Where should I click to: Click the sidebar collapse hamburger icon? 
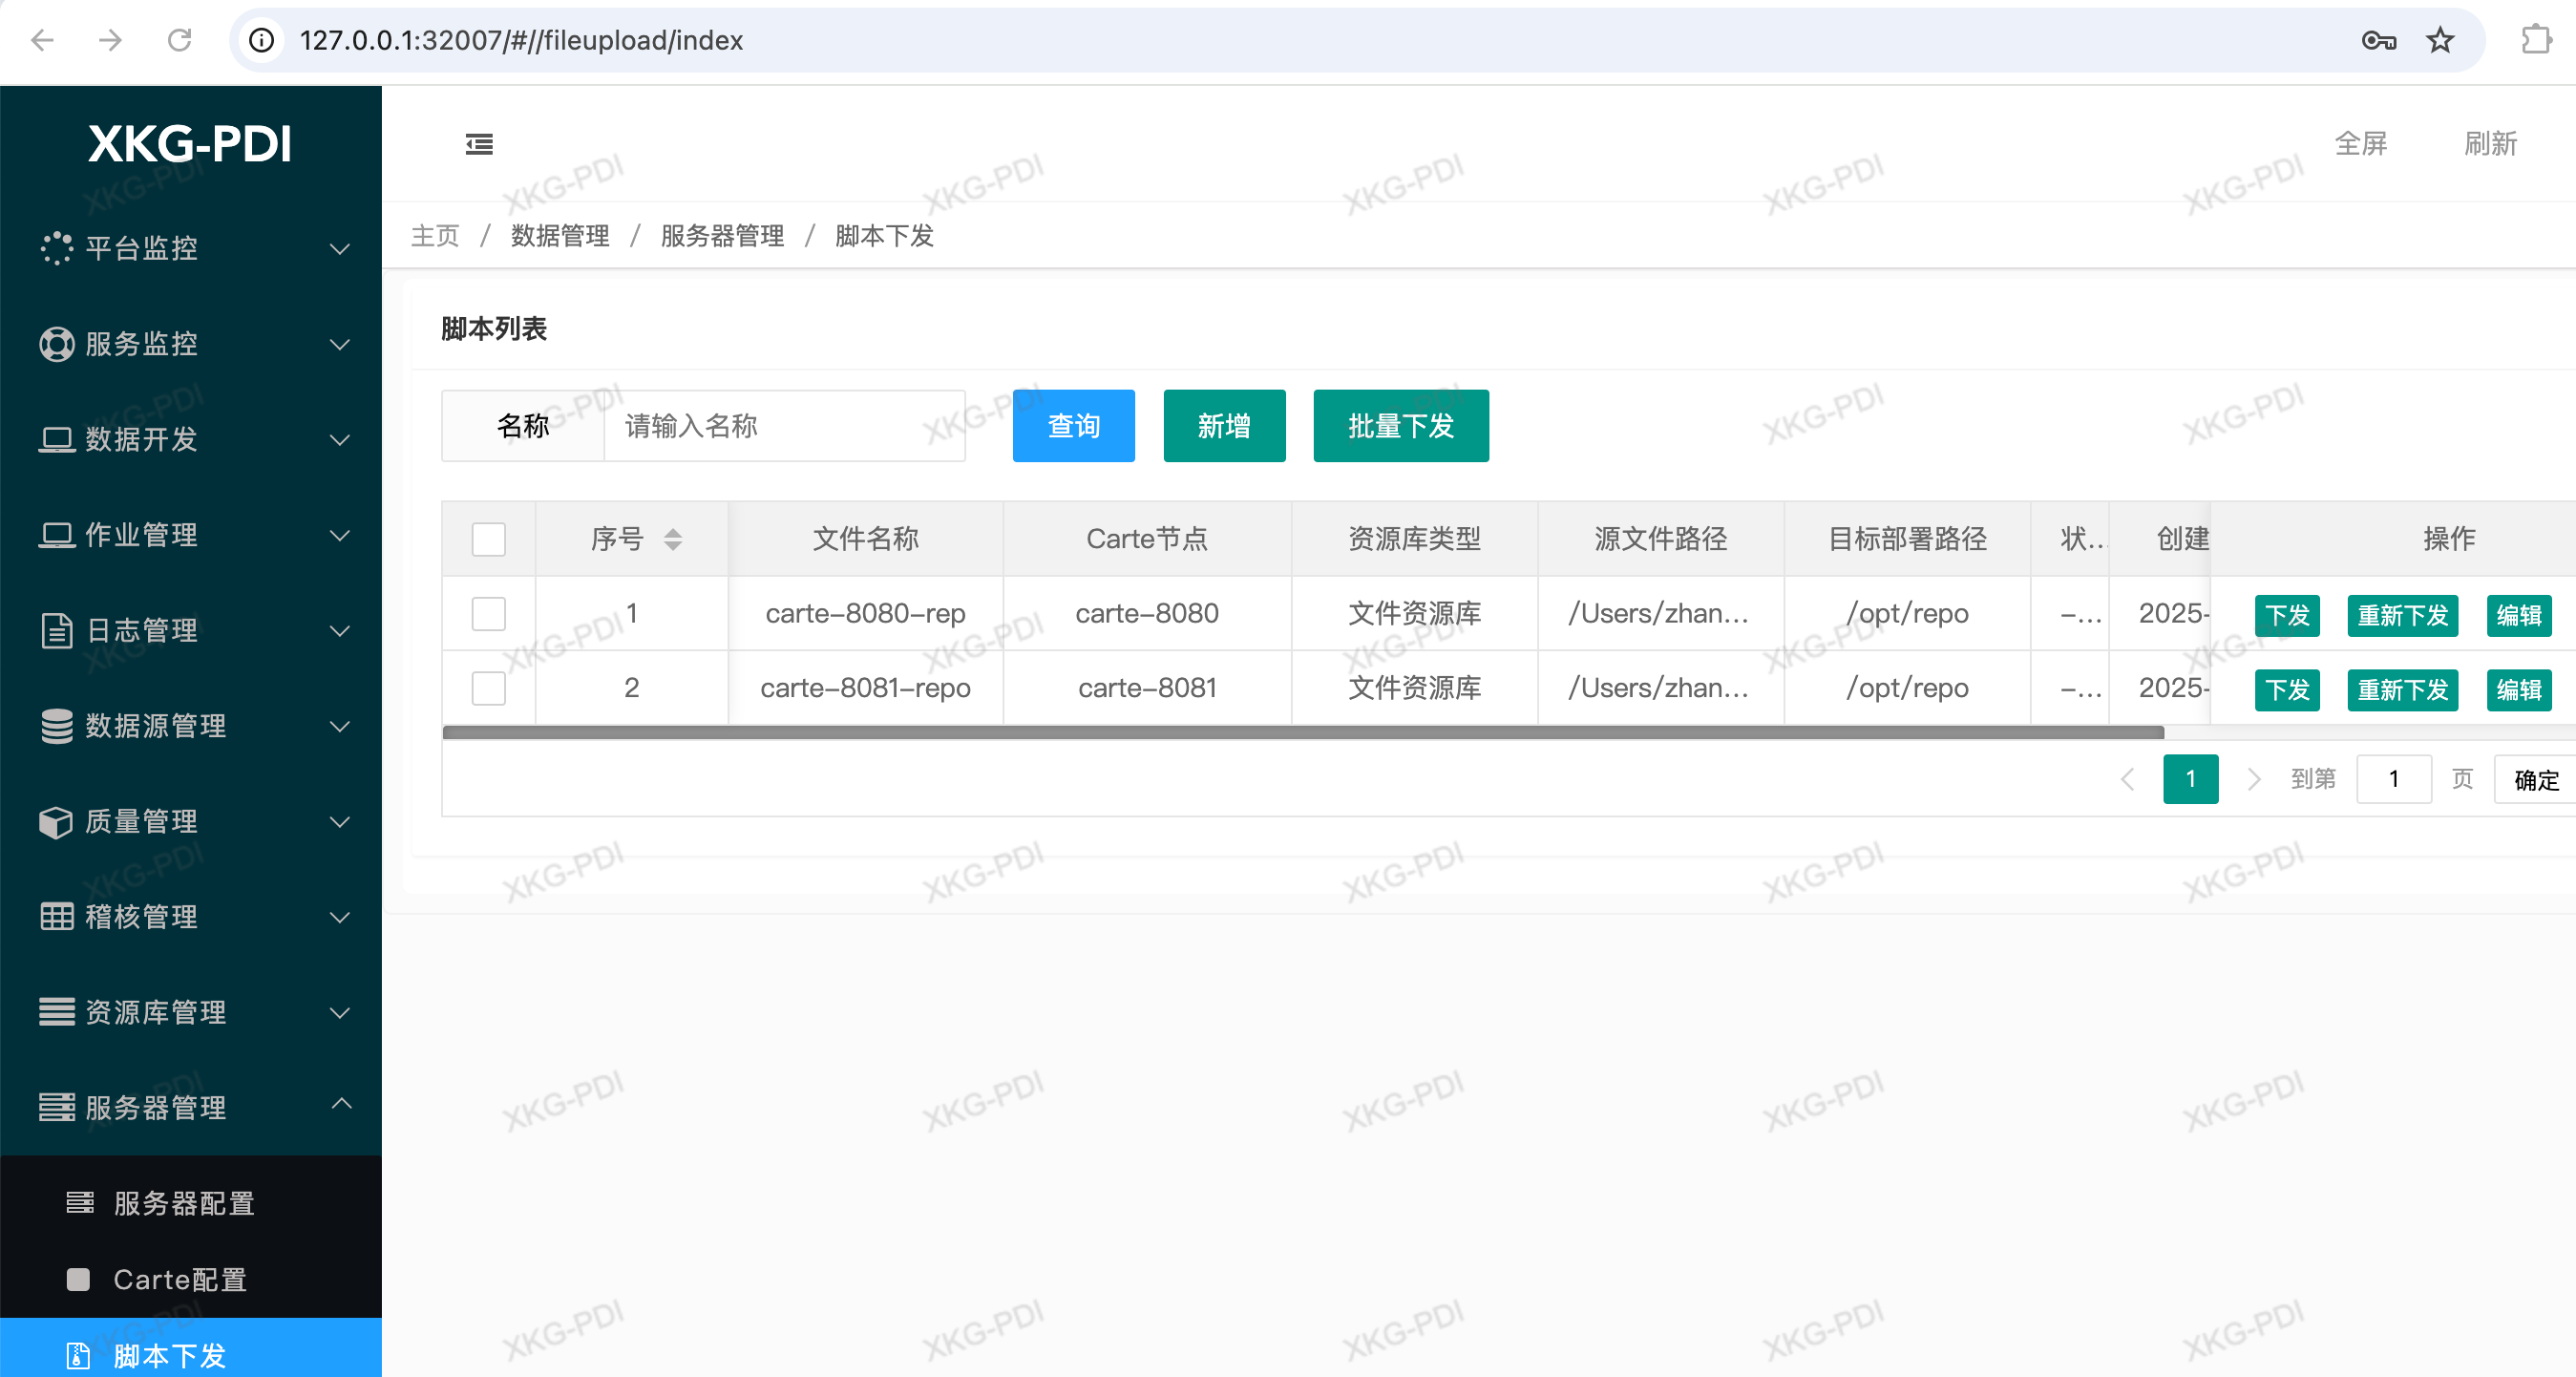[479, 144]
